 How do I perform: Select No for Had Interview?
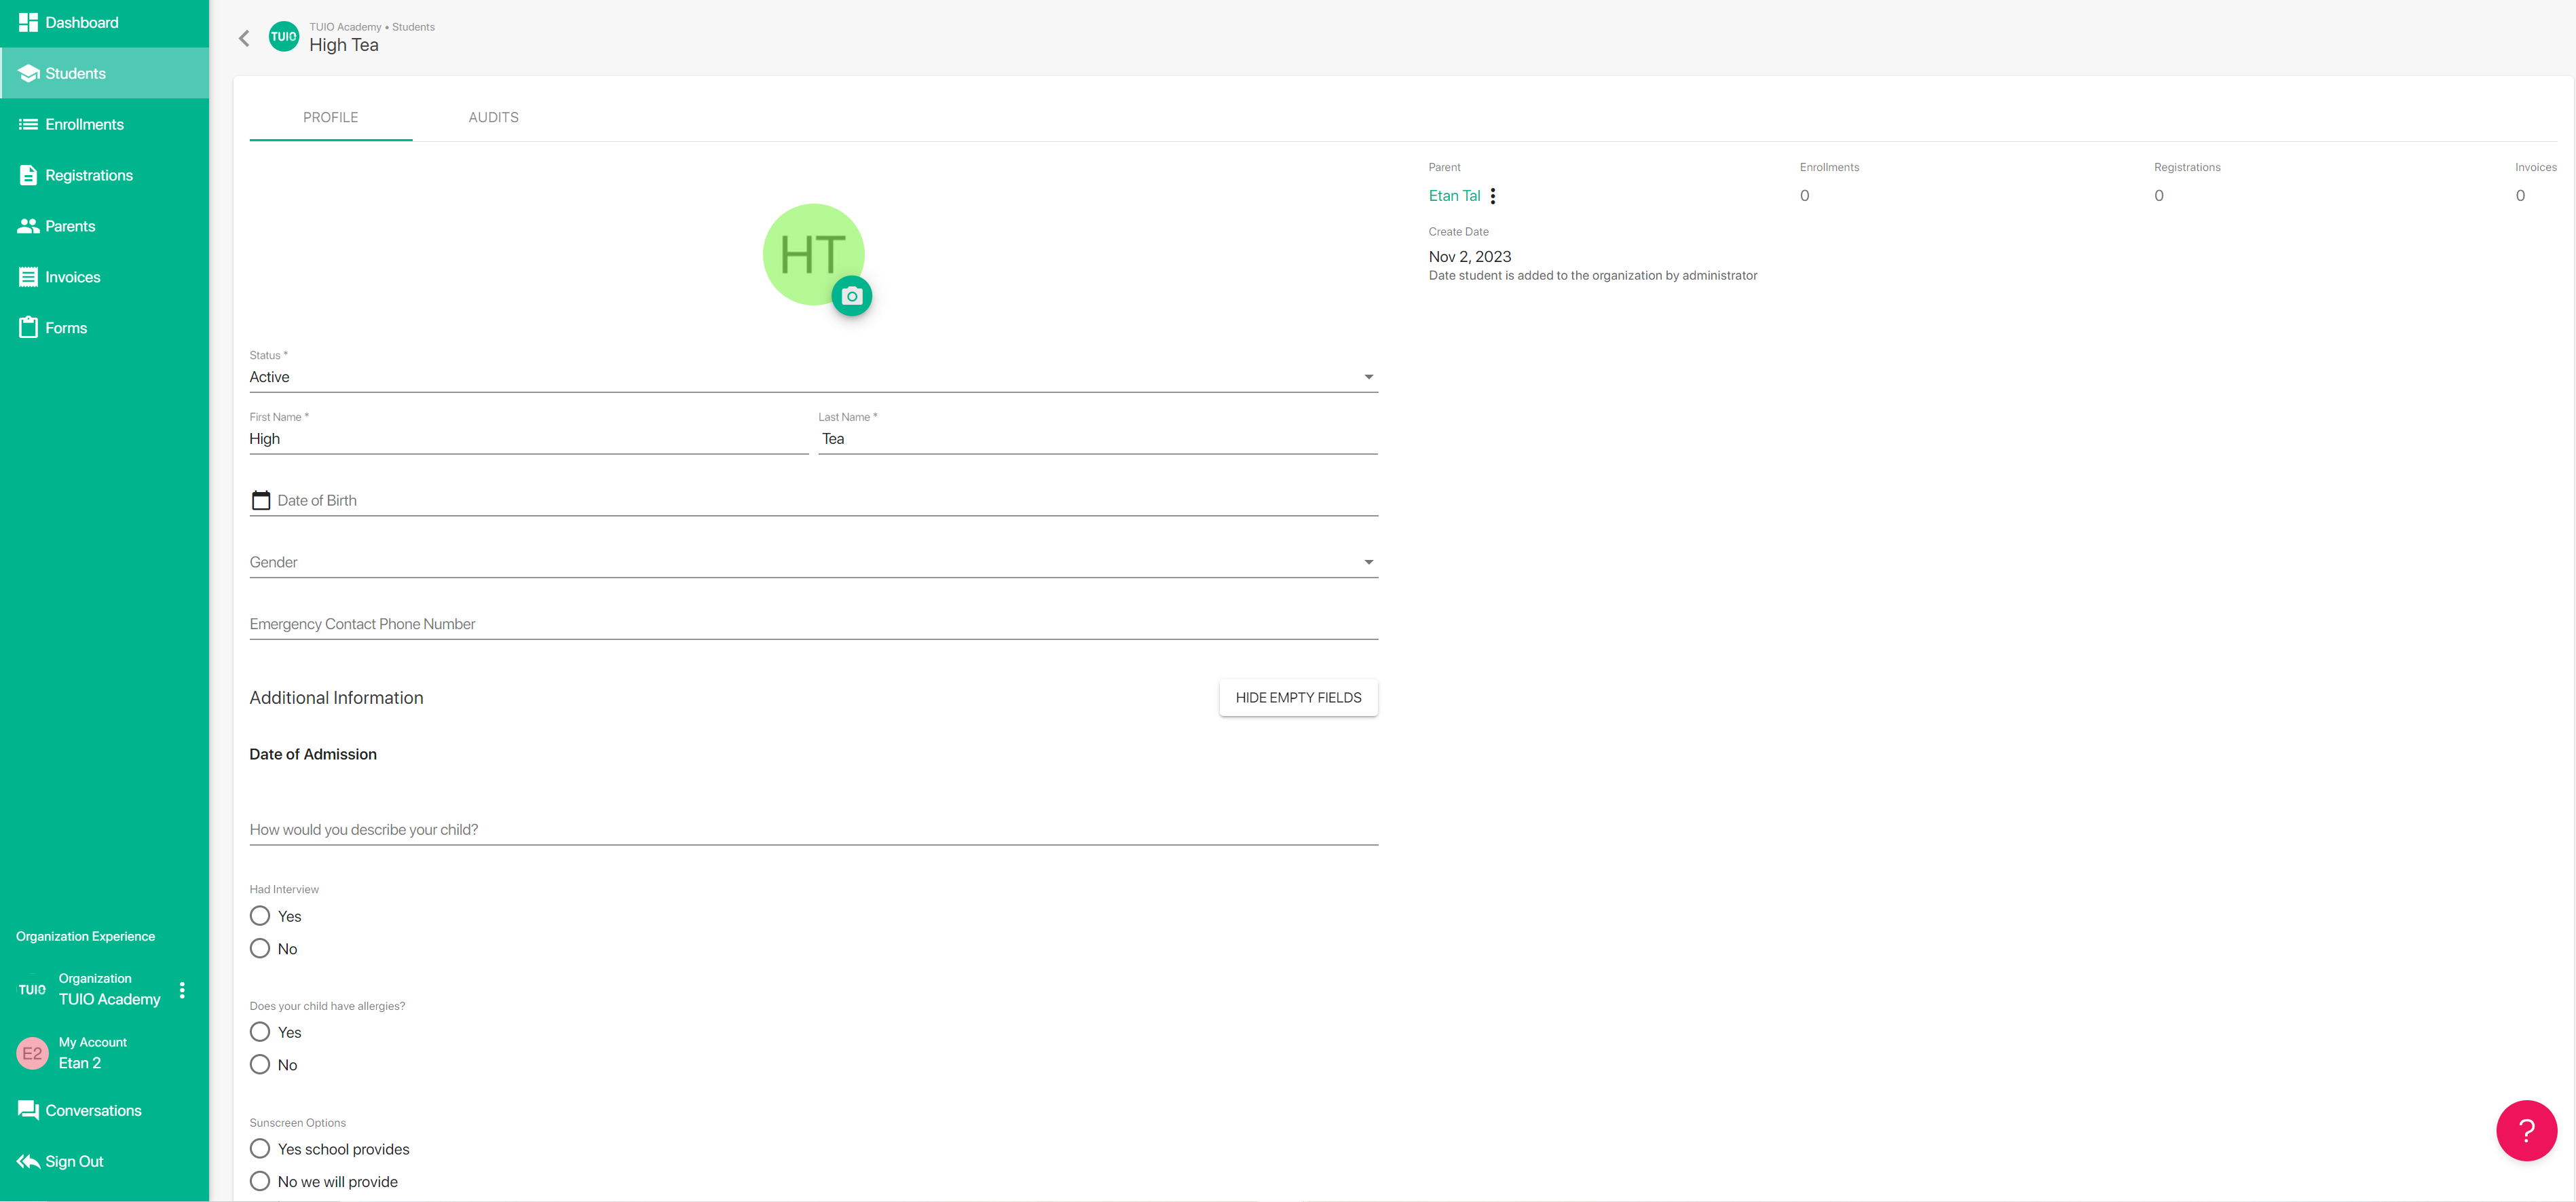click(x=260, y=948)
